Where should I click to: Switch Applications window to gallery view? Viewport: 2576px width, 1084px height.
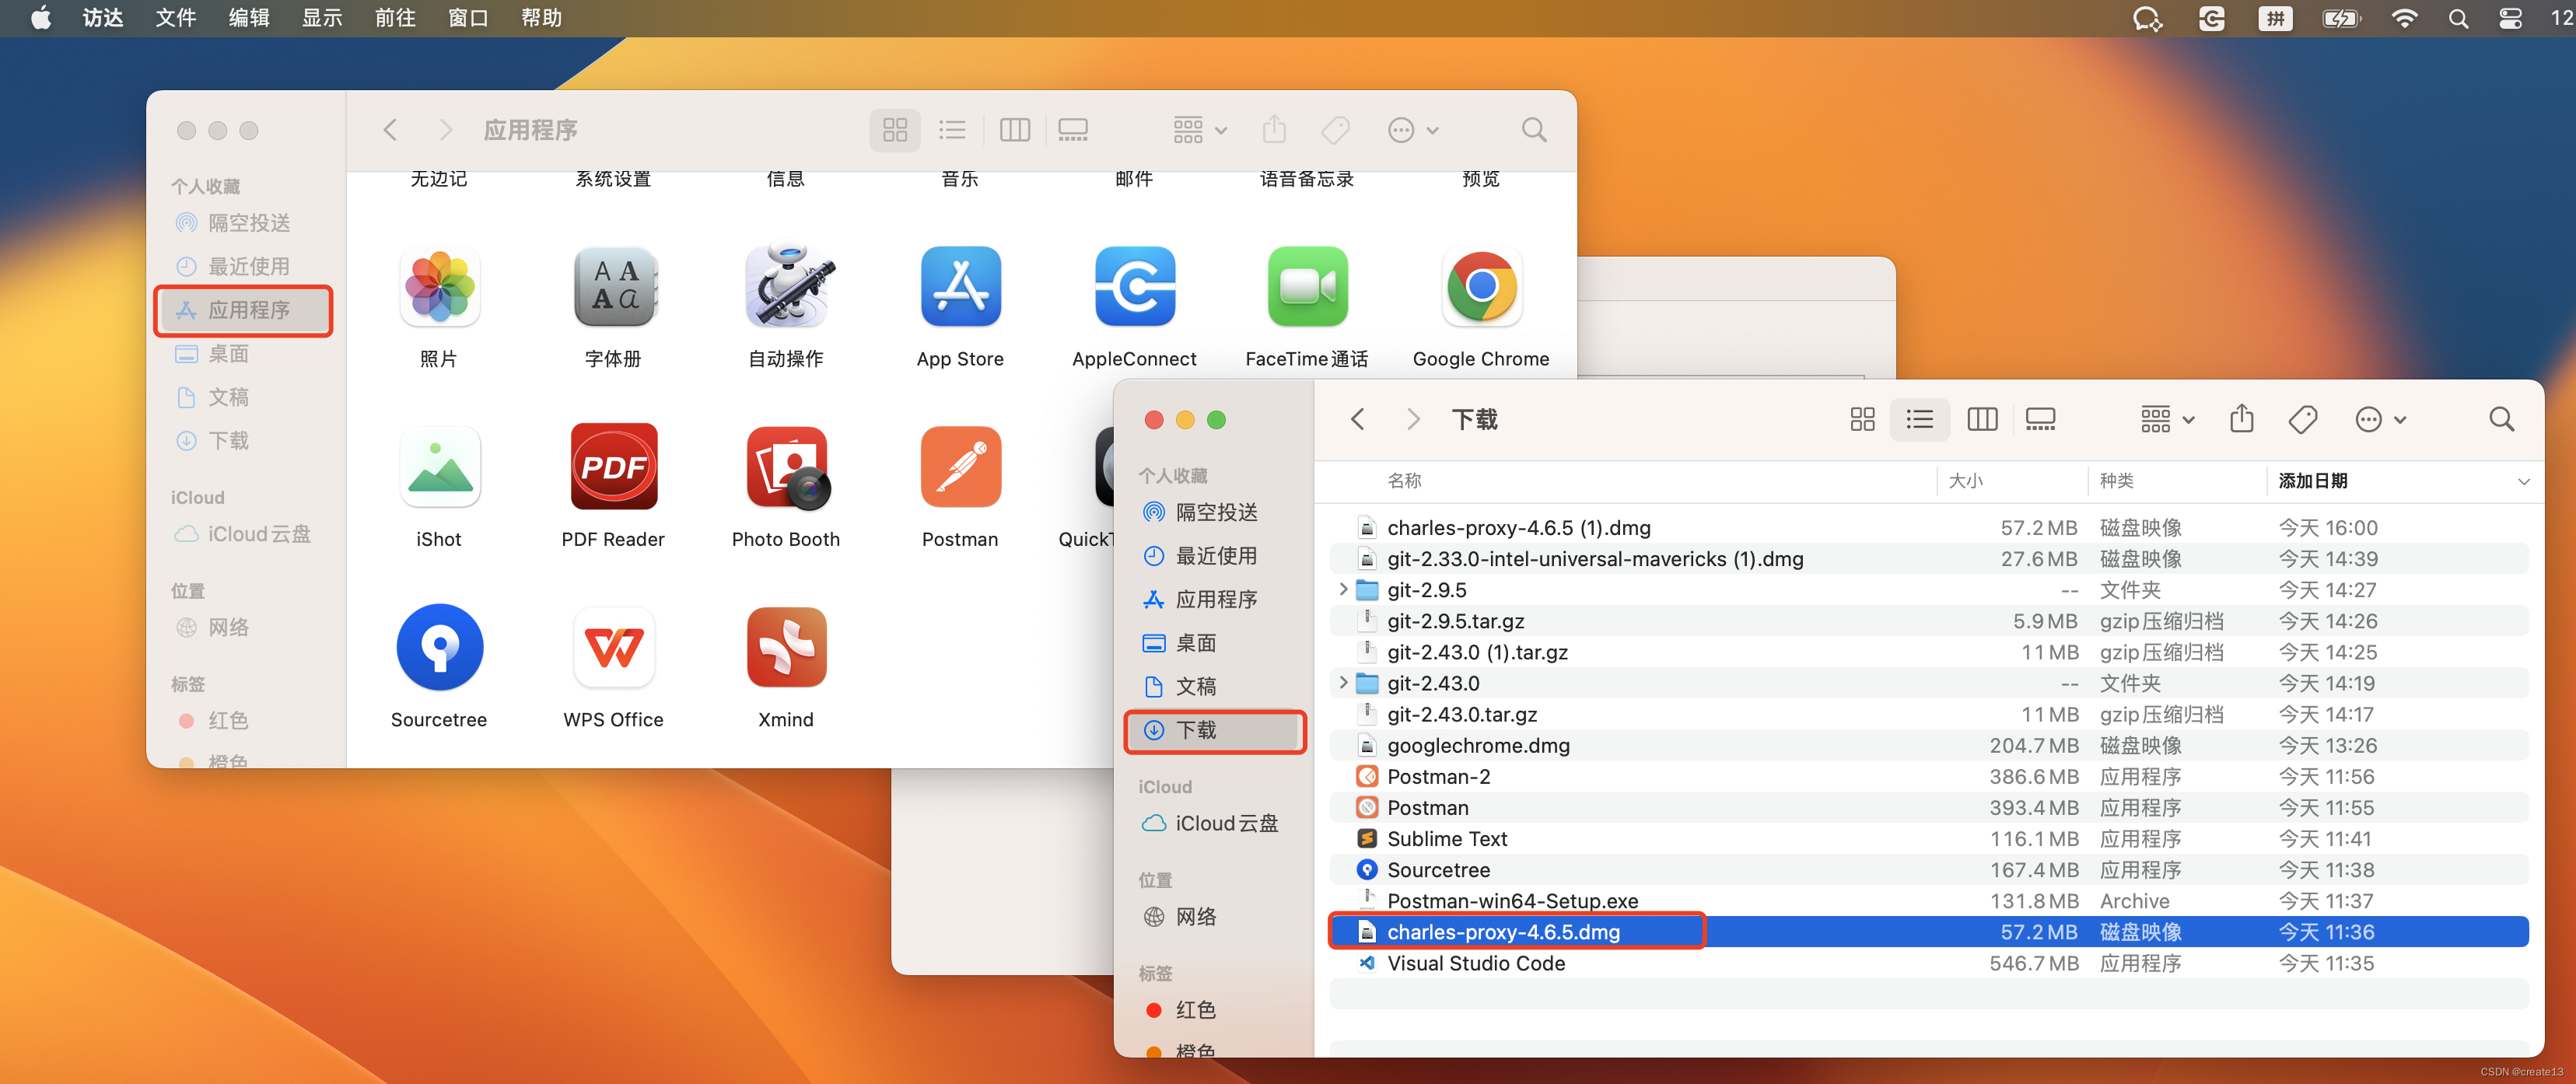point(1073,130)
